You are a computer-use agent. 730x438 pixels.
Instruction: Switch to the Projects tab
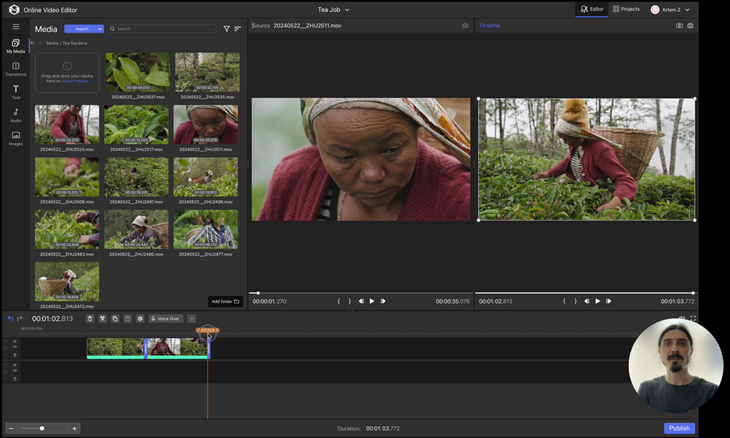(x=626, y=9)
